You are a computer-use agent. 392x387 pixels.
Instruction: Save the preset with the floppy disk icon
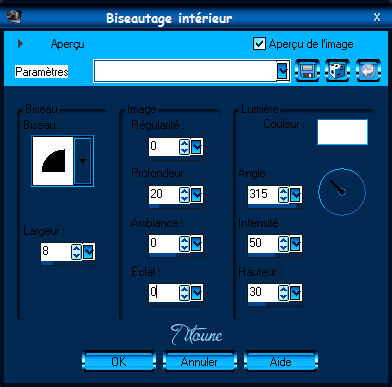307,71
